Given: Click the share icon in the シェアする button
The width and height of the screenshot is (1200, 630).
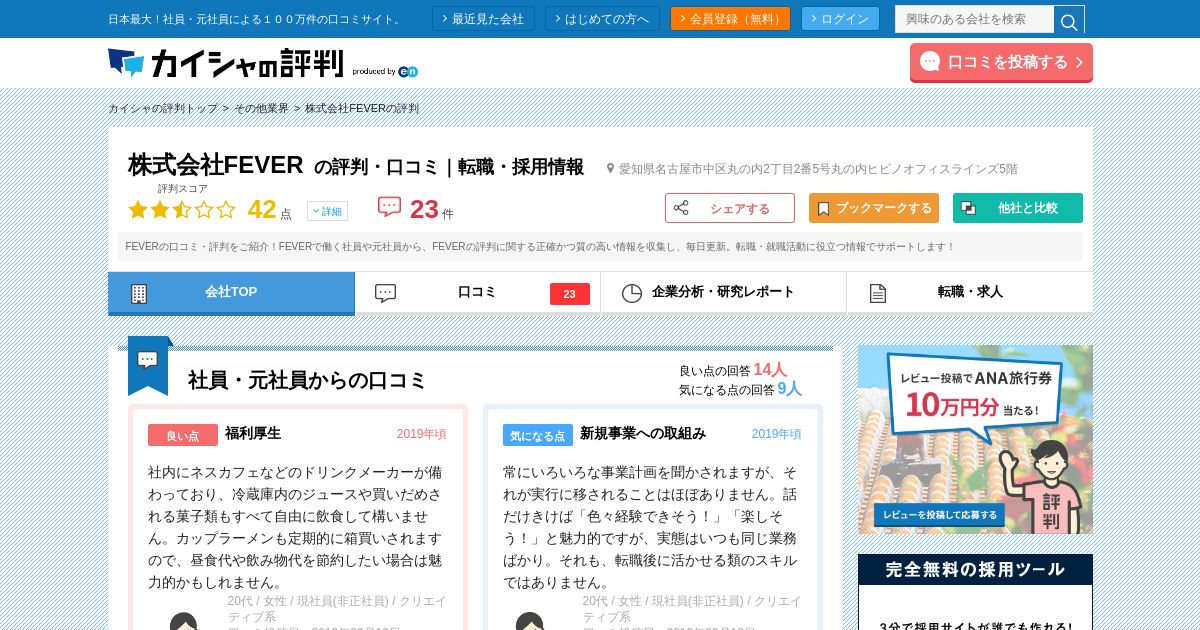Looking at the screenshot, I should pyautogui.click(x=681, y=208).
